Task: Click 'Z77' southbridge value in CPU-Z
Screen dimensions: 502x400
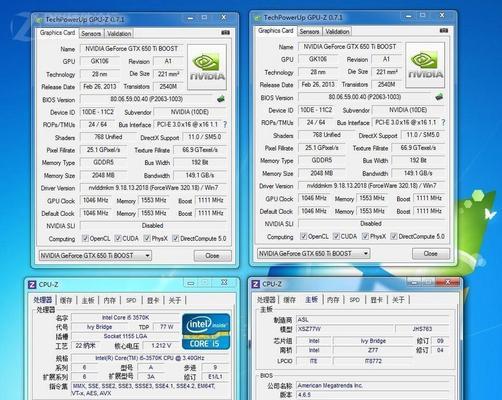Action: [373, 350]
